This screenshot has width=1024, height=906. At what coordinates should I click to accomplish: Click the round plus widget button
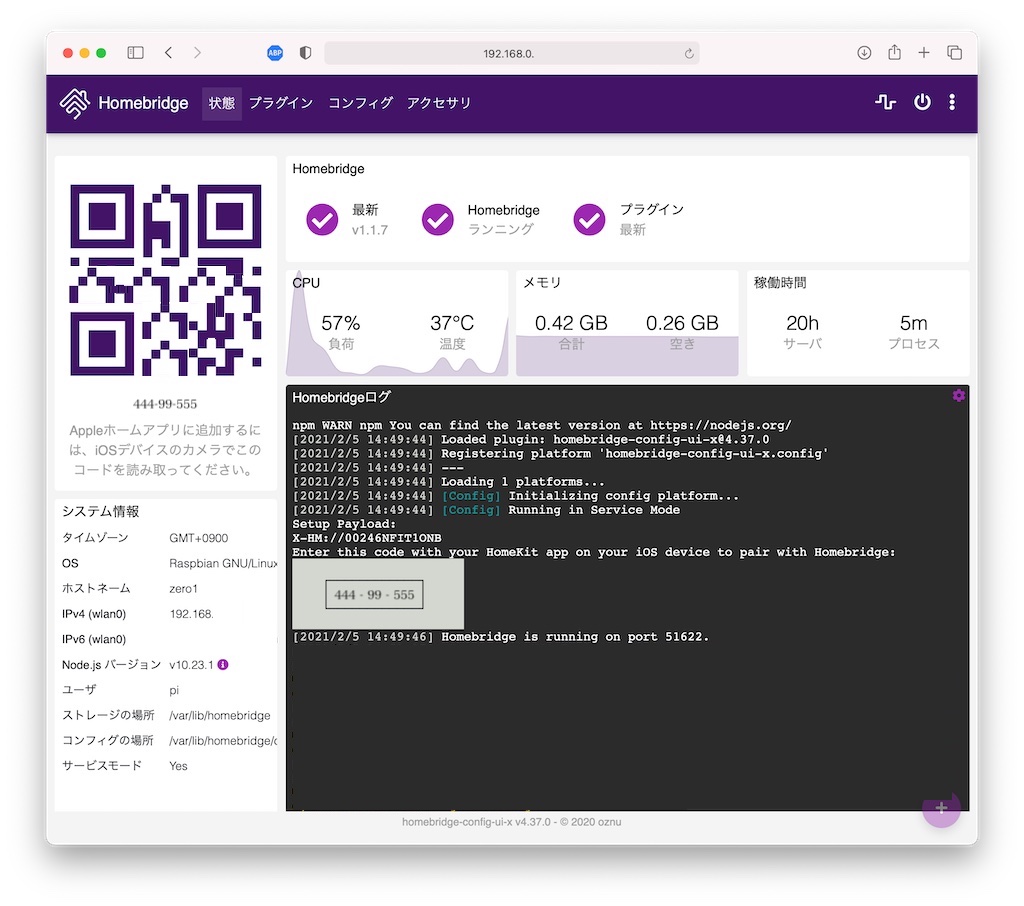click(x=941, y=808)
